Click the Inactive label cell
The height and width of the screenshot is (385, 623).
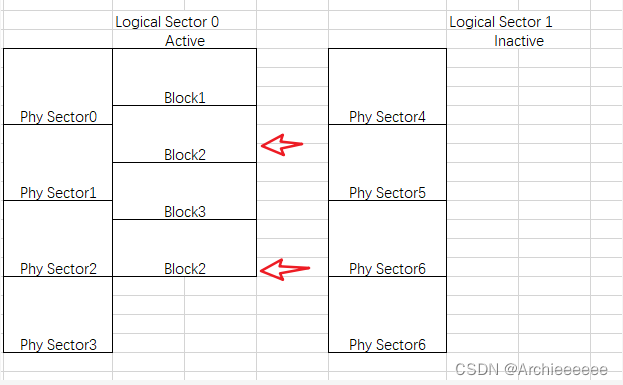(x=519, y=39)
